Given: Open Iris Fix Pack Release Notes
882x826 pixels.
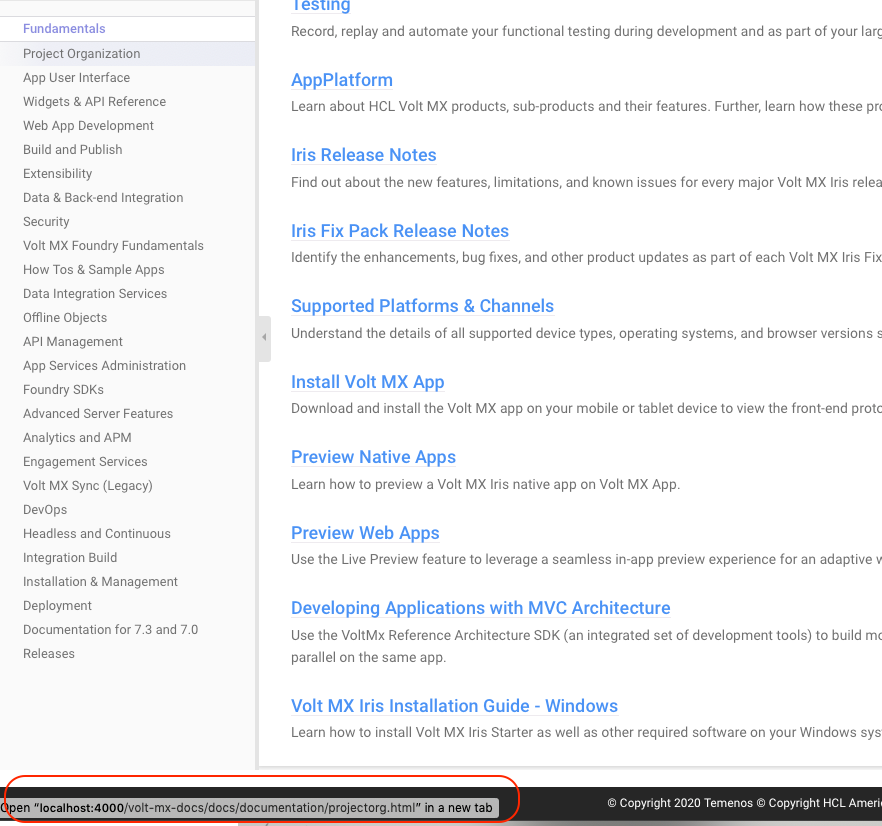Looking at the screenshot, I should tap(399, 231).
